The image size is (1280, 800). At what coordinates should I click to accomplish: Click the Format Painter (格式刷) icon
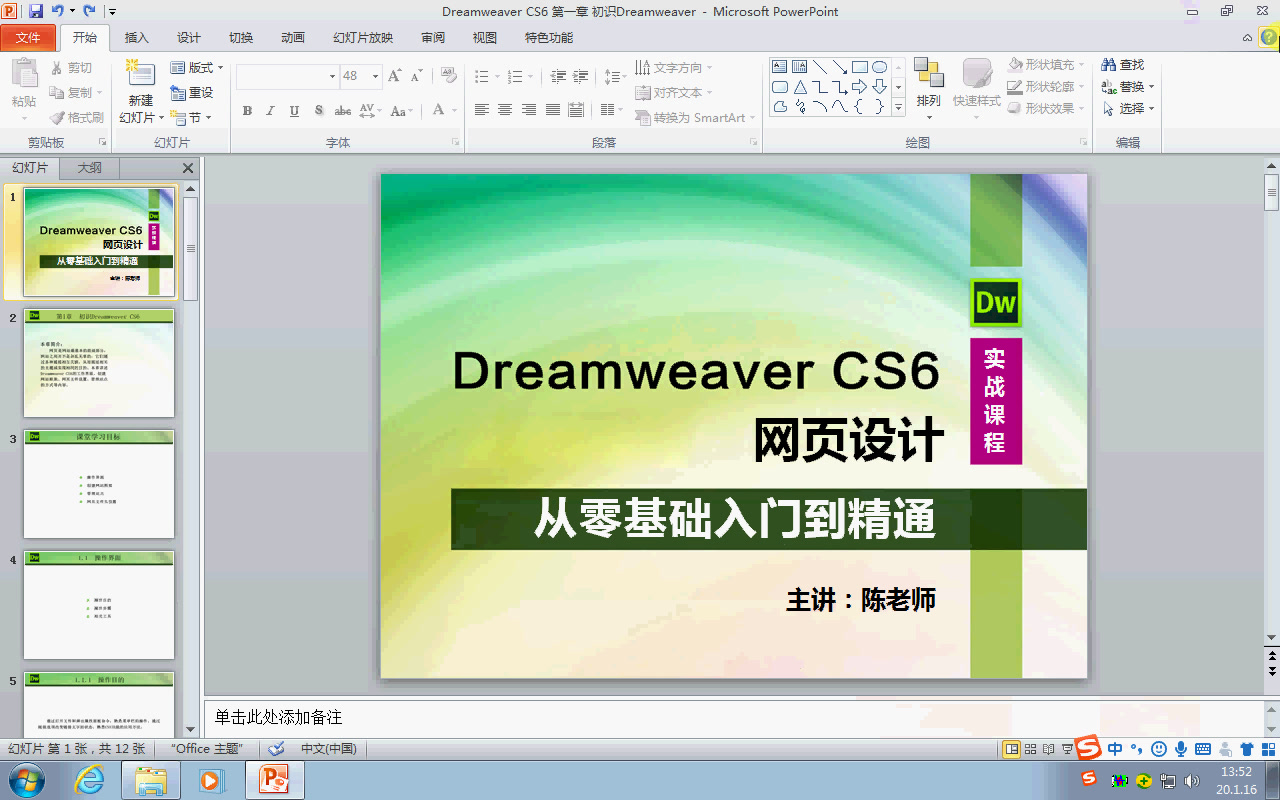coord(58,117)
